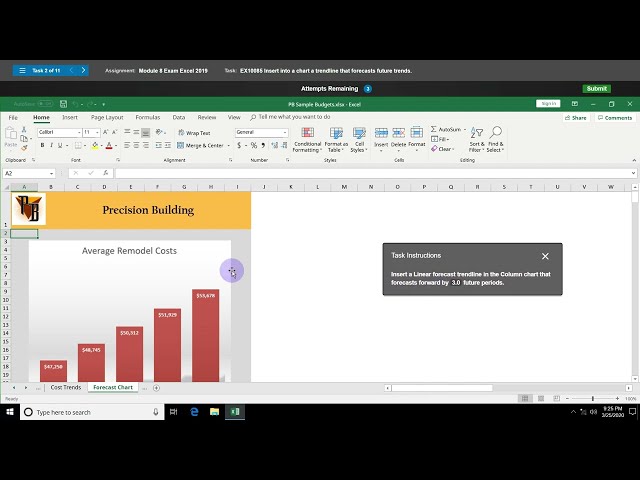Image resolution: width=640 pixels, height=480 pixels.
Task: Switch to the Insert ribbon tab
Action: pos(70,118)
